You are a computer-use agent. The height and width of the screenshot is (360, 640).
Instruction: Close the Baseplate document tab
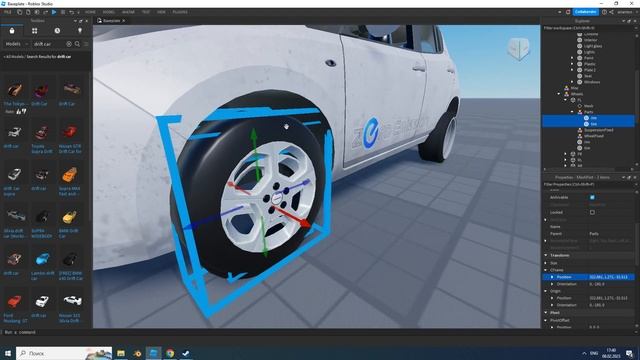124,20
